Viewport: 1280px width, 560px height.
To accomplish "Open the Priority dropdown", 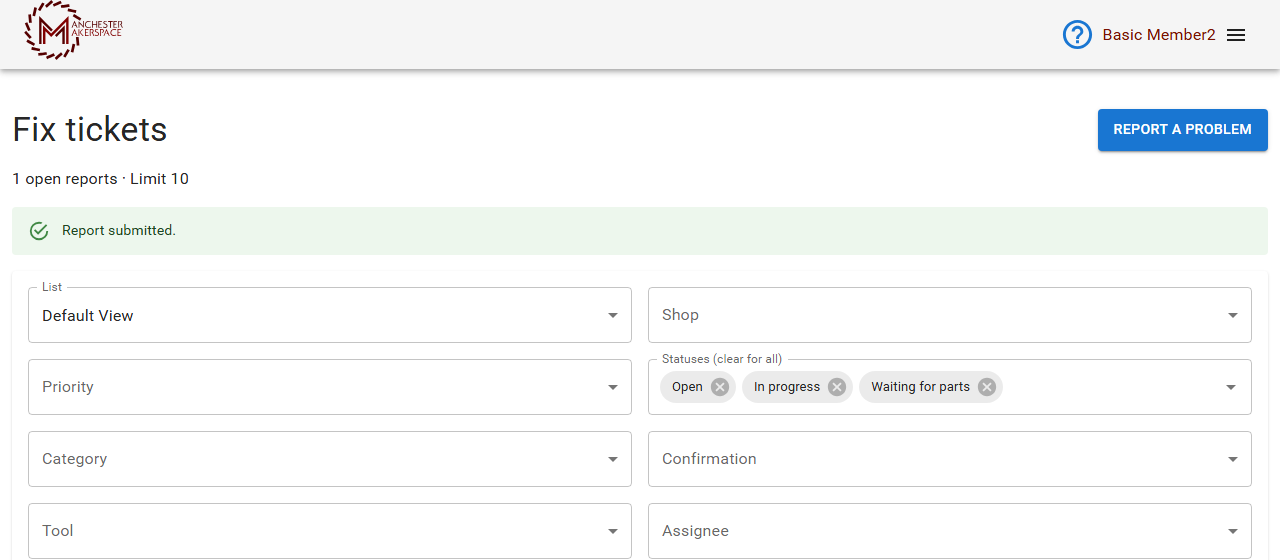I will click(330, 387).
